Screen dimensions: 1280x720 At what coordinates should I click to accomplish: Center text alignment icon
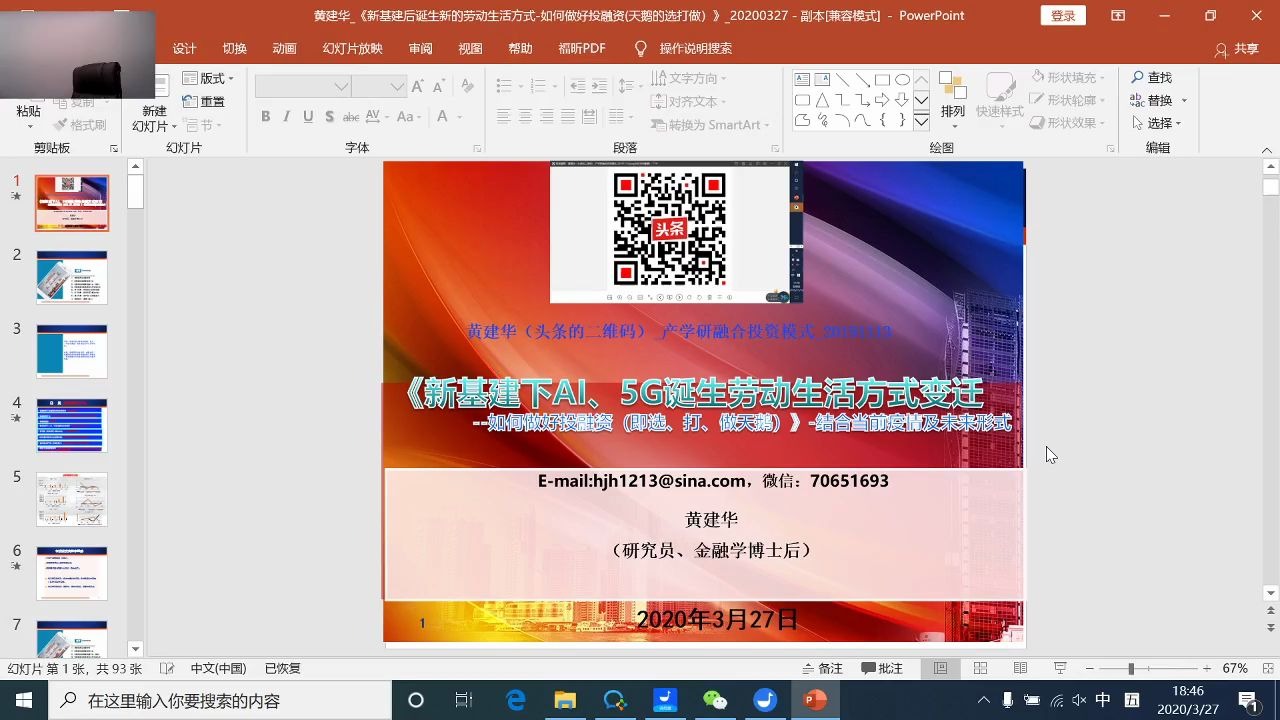coord(525,117)
